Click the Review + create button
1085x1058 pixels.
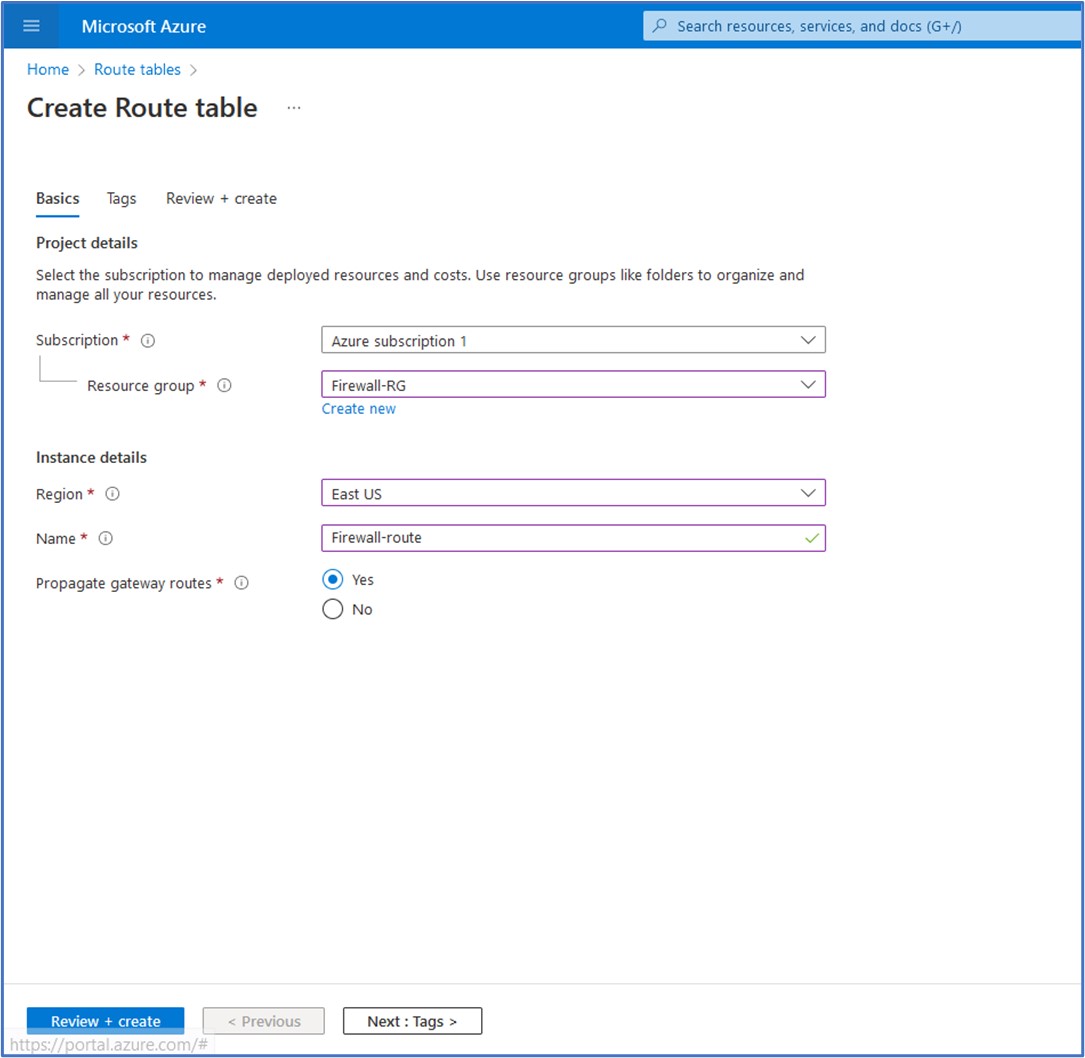[x=105, y=1021]
